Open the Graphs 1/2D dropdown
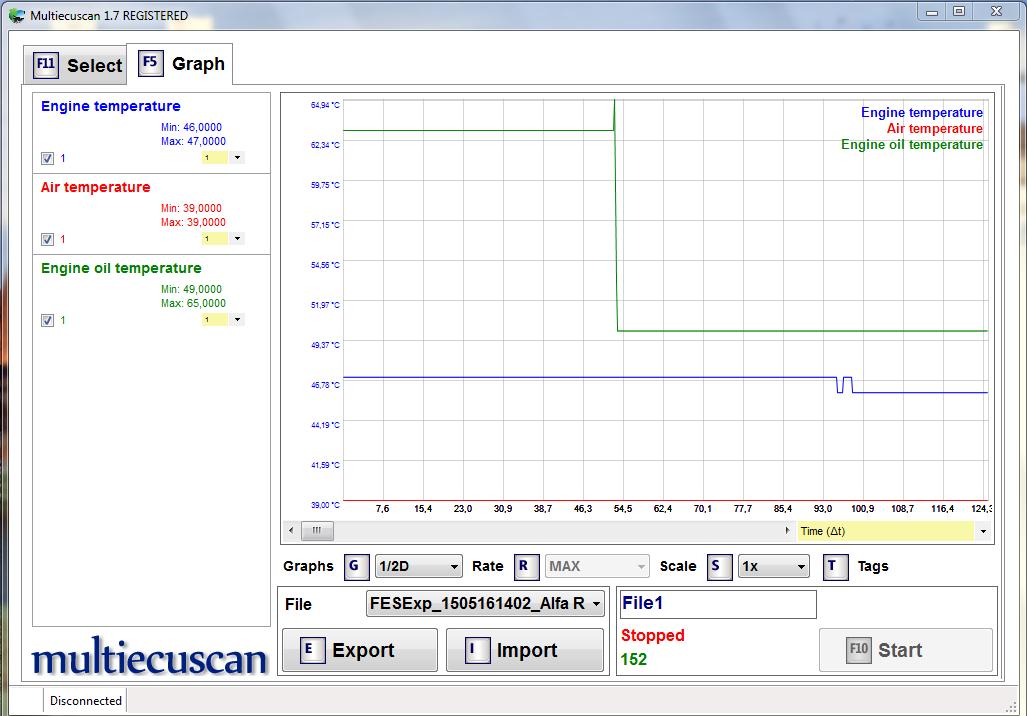 (x=418, y=567)
